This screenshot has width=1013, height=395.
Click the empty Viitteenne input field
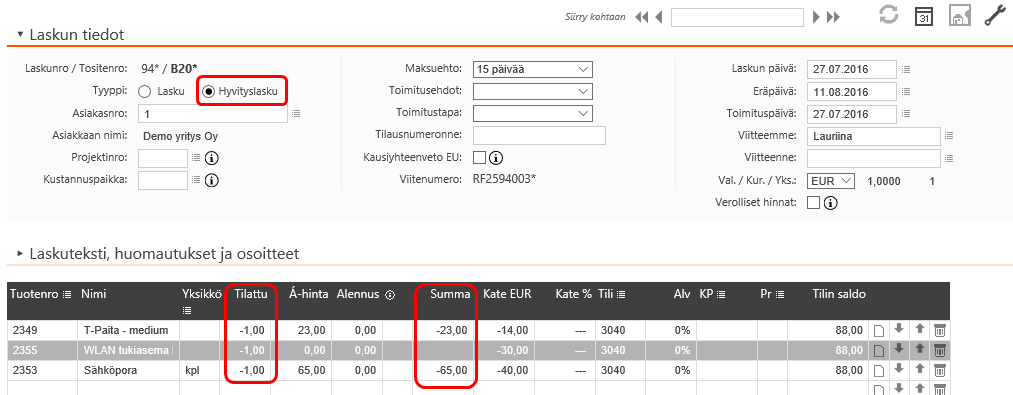(x=874, y=158)
